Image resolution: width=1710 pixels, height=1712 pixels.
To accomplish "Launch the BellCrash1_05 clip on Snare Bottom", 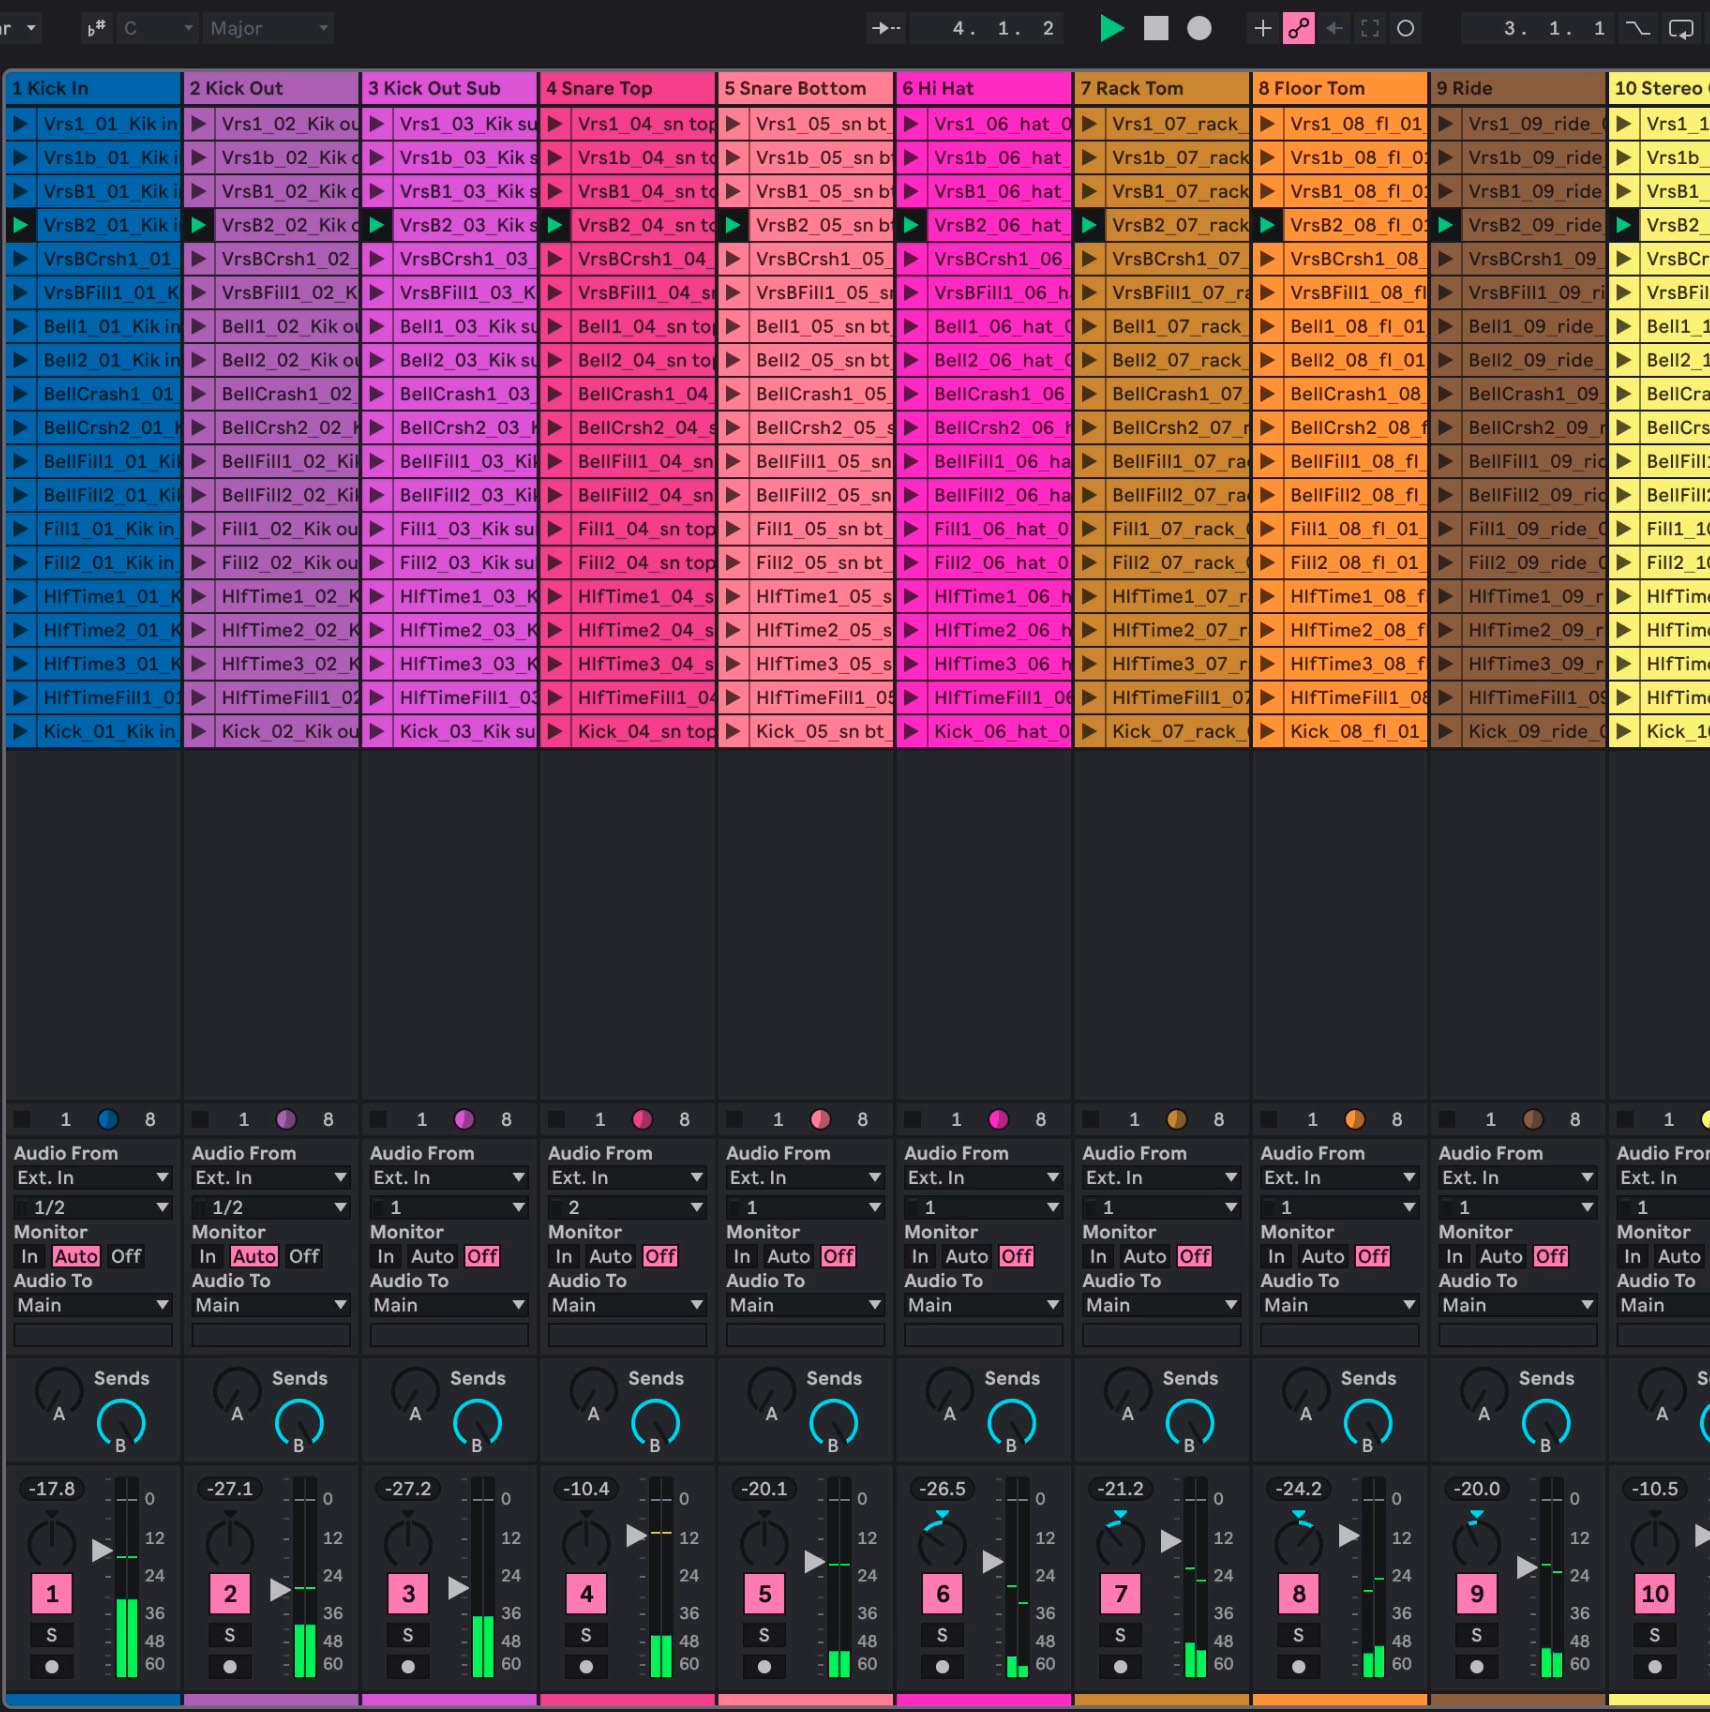I will [x=732, y=394].
